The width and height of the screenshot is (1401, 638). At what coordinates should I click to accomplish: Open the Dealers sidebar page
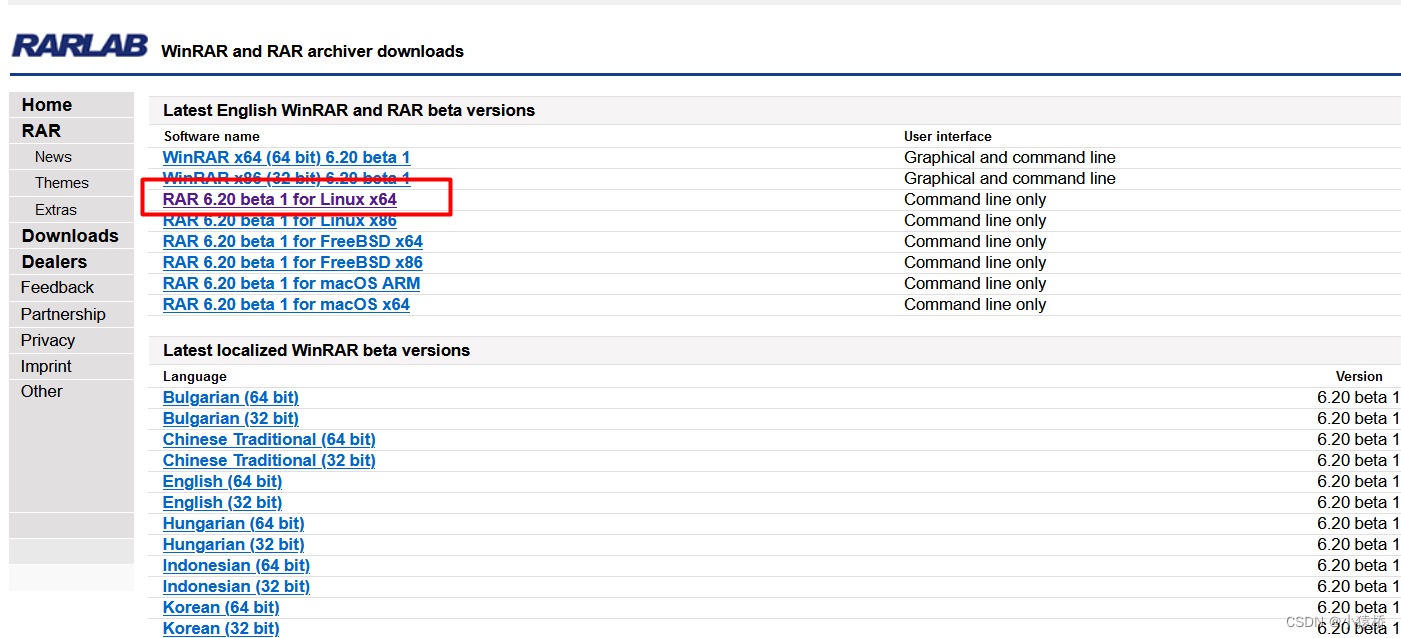click(54, 262)
